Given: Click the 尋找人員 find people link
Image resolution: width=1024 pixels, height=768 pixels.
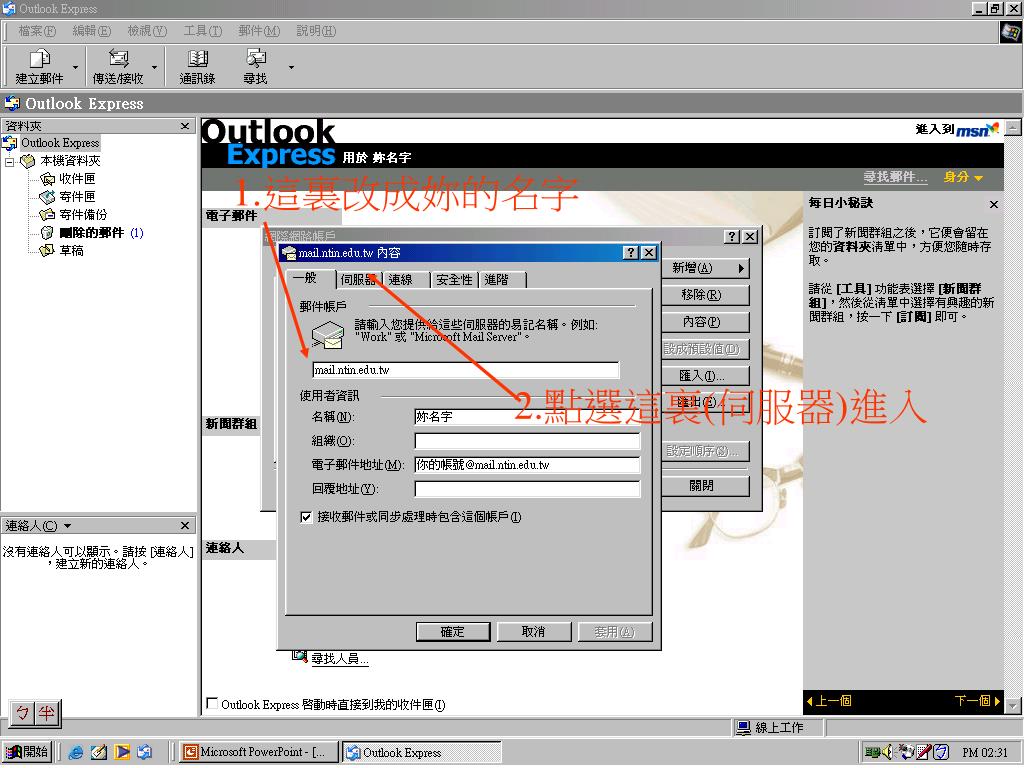Looking at the screenshot, I should click(340, 659).
